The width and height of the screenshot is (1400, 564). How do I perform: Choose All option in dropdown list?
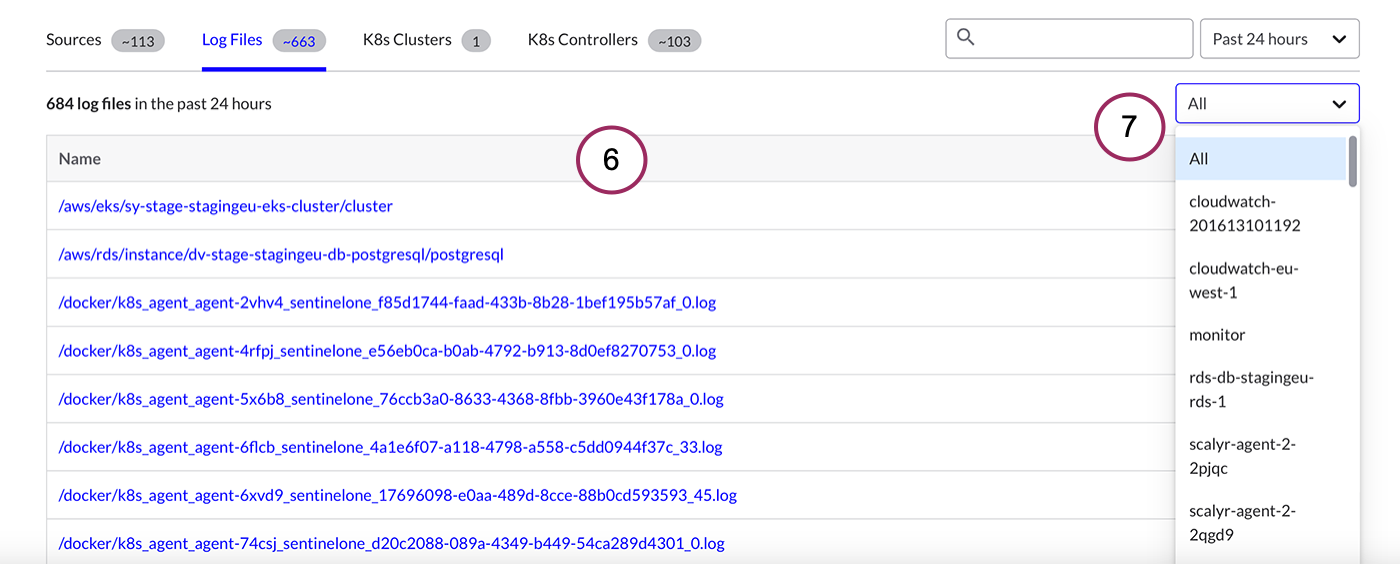[x=1199, y=159]
